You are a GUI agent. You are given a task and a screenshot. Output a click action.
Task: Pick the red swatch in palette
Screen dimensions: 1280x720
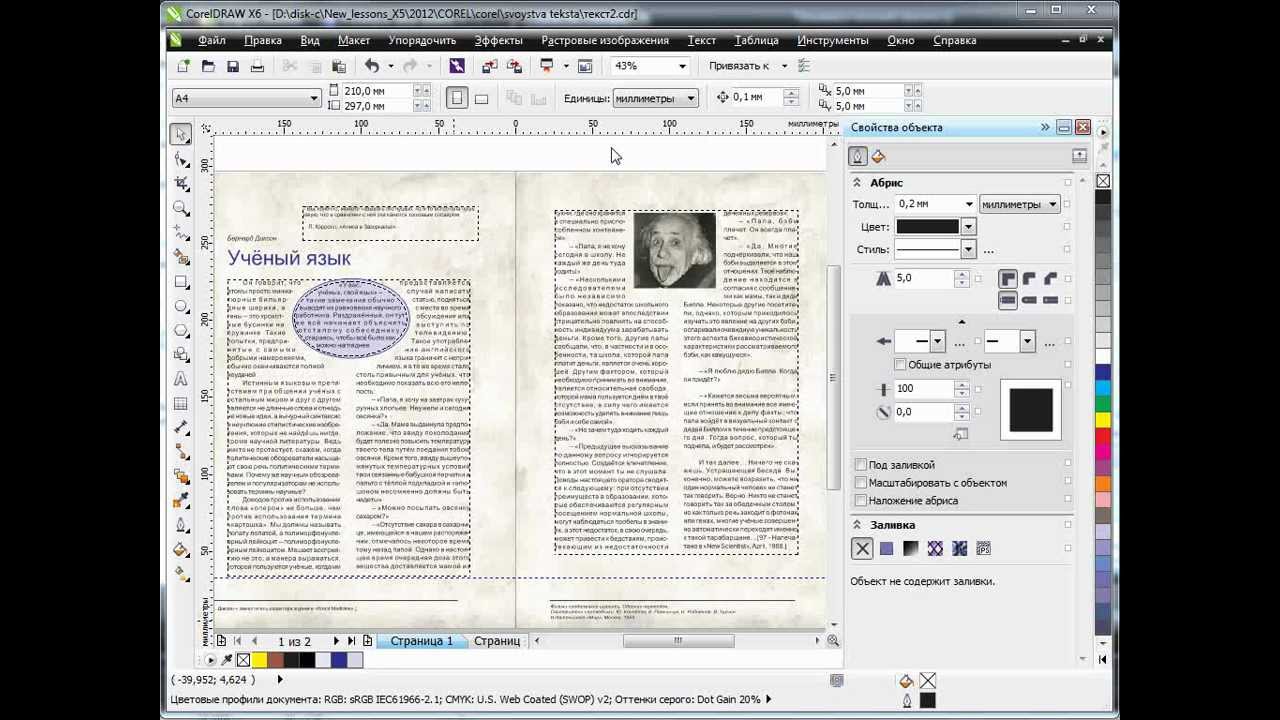1103,437
